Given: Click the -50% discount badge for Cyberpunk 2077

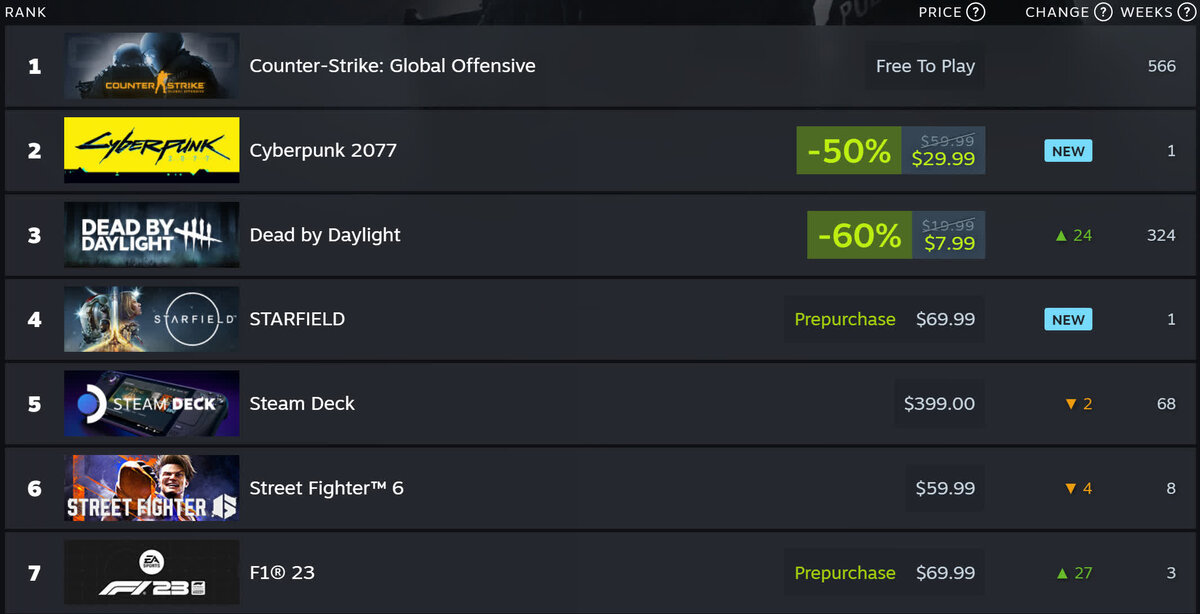Looking at the screenshot, I should [x=849, y=150].
